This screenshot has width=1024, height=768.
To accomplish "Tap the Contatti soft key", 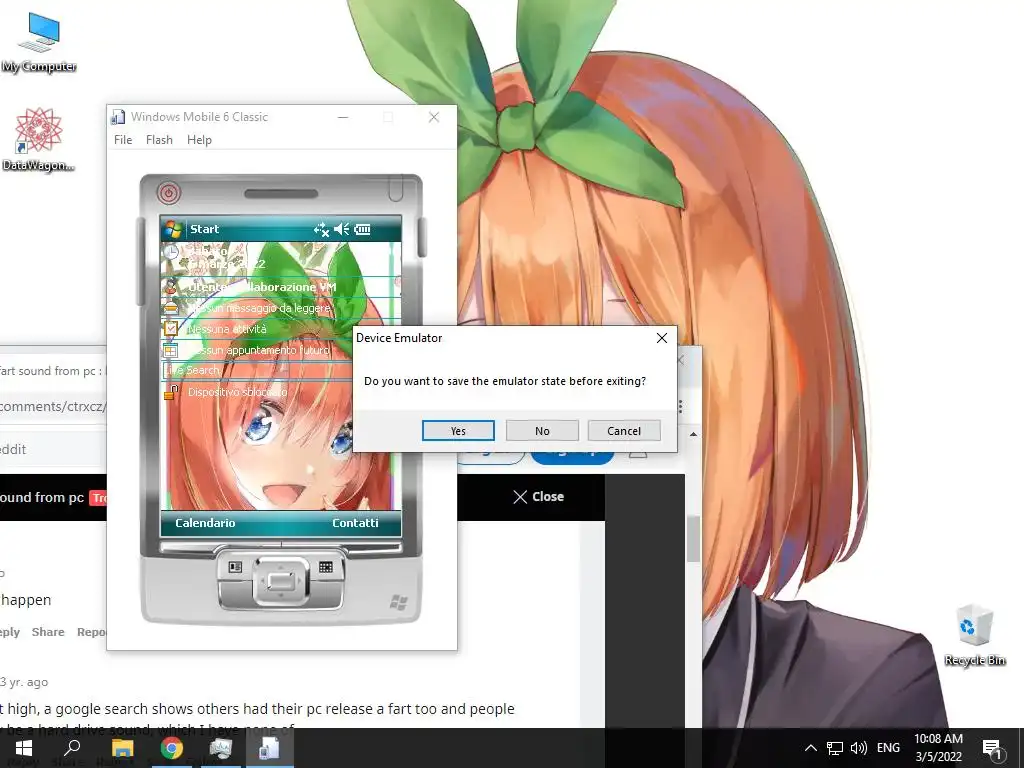I will (355, 522).
